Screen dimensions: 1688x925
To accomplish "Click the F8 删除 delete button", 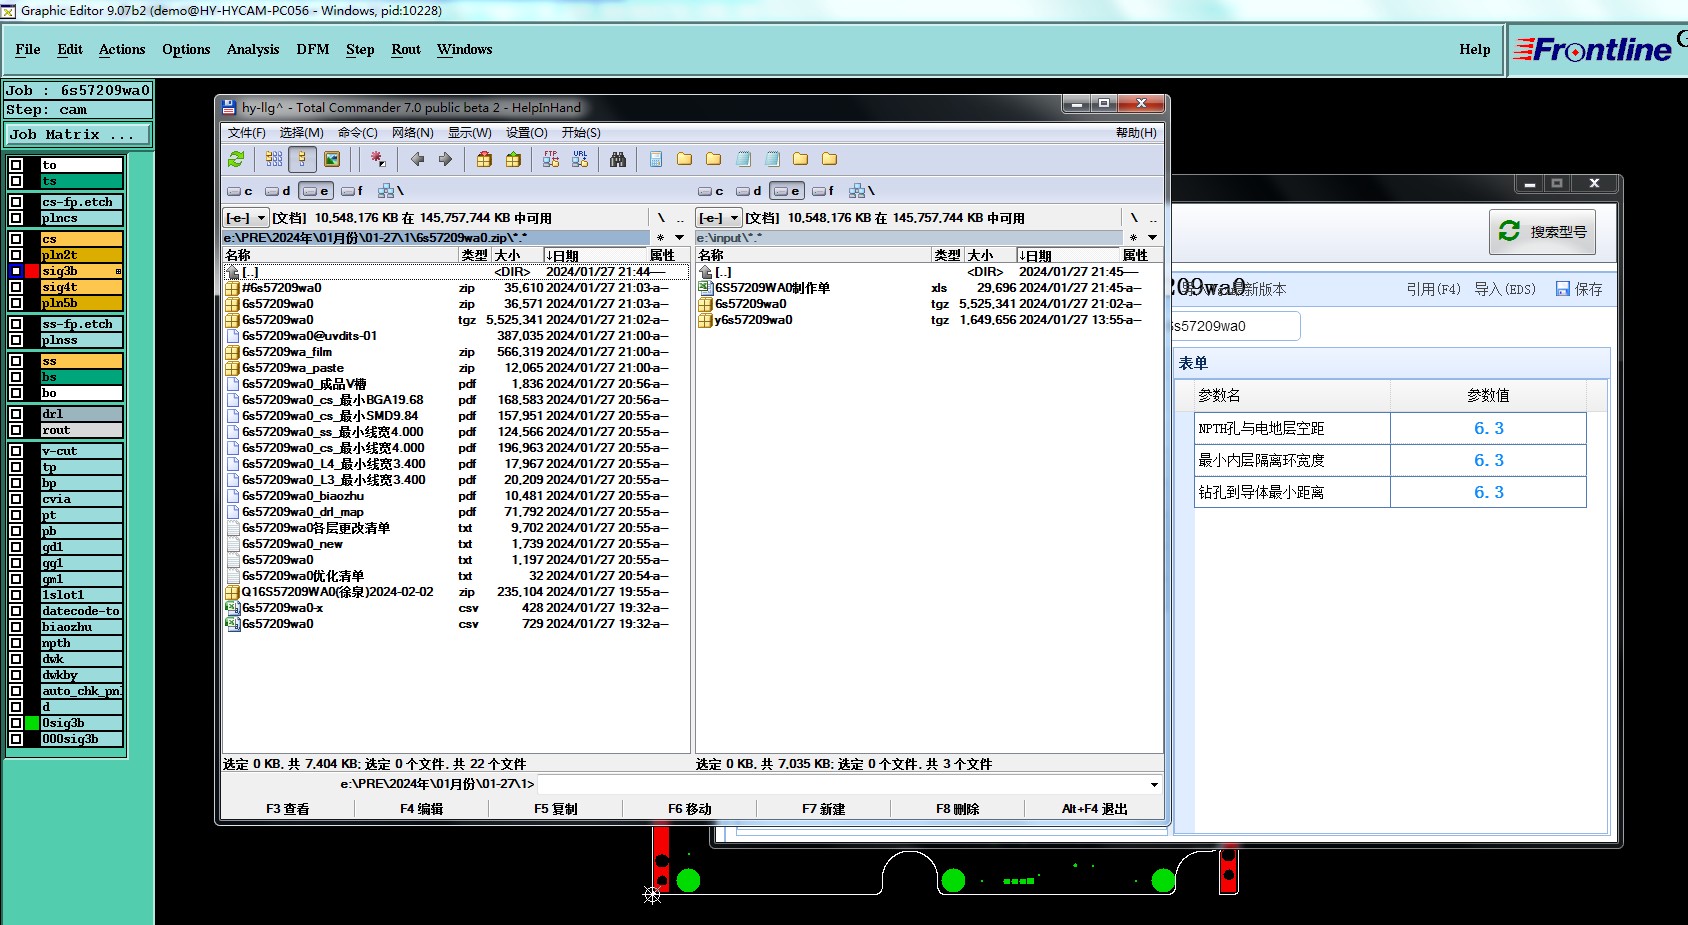I will (x=957, y=809).
